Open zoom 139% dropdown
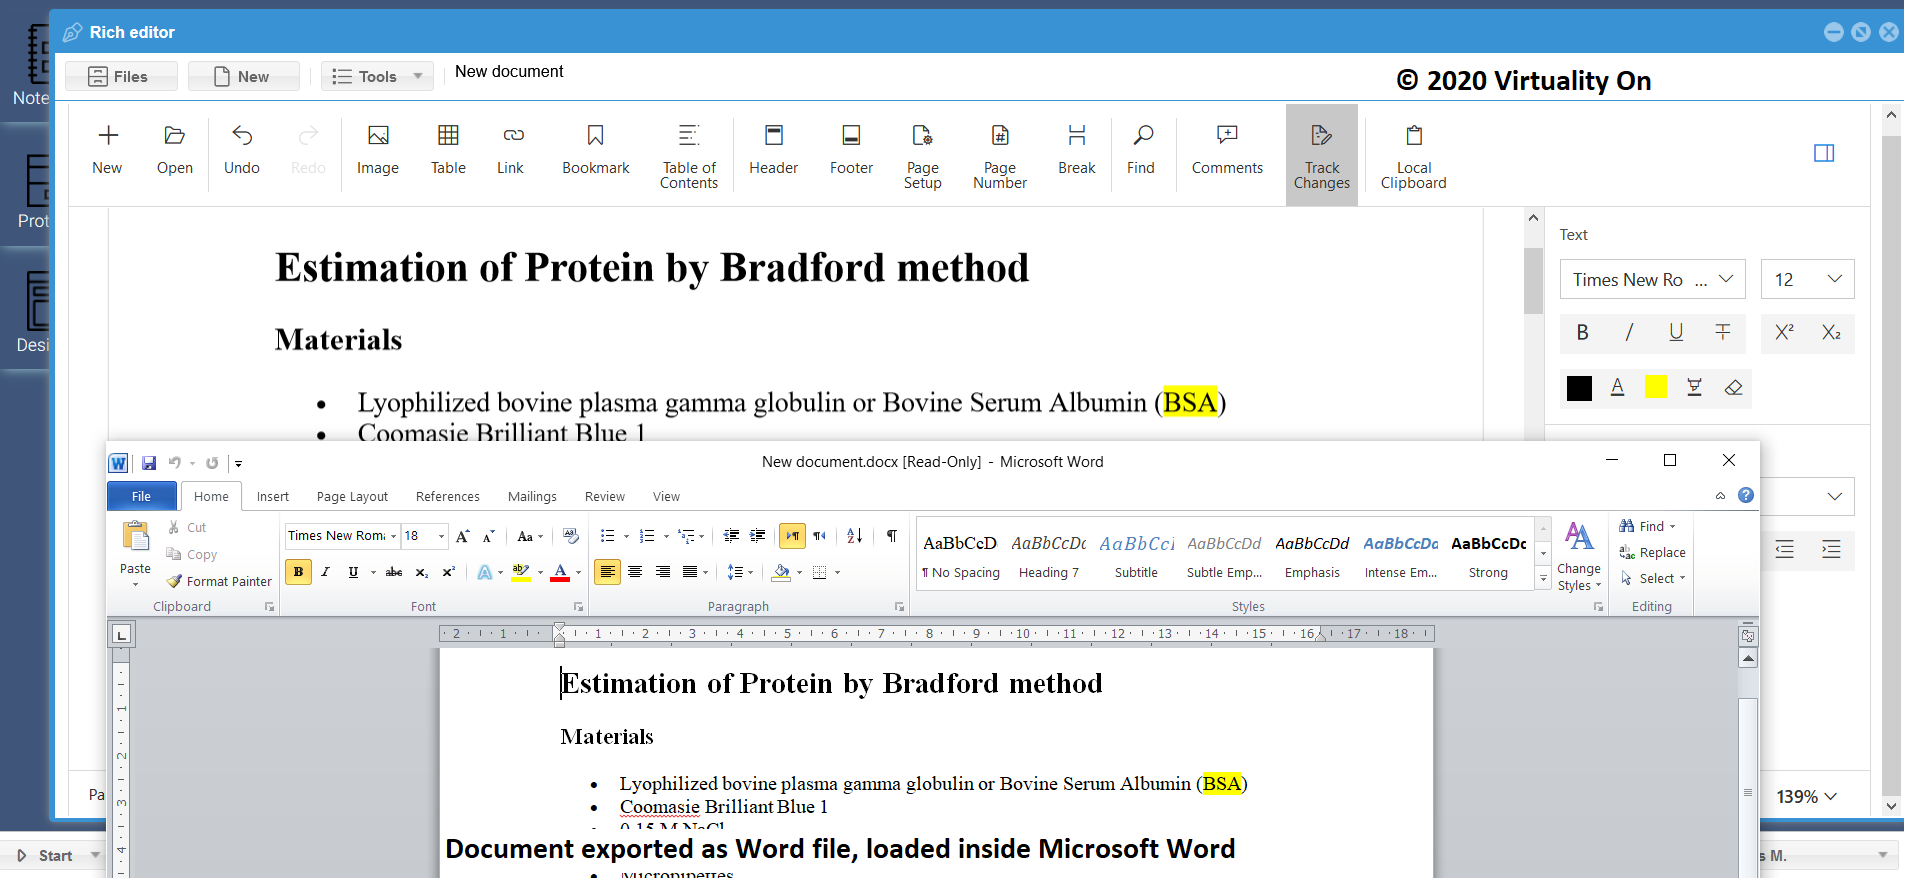The width and height of the screenshot is (1905, 880). [x=1807, y=797]
